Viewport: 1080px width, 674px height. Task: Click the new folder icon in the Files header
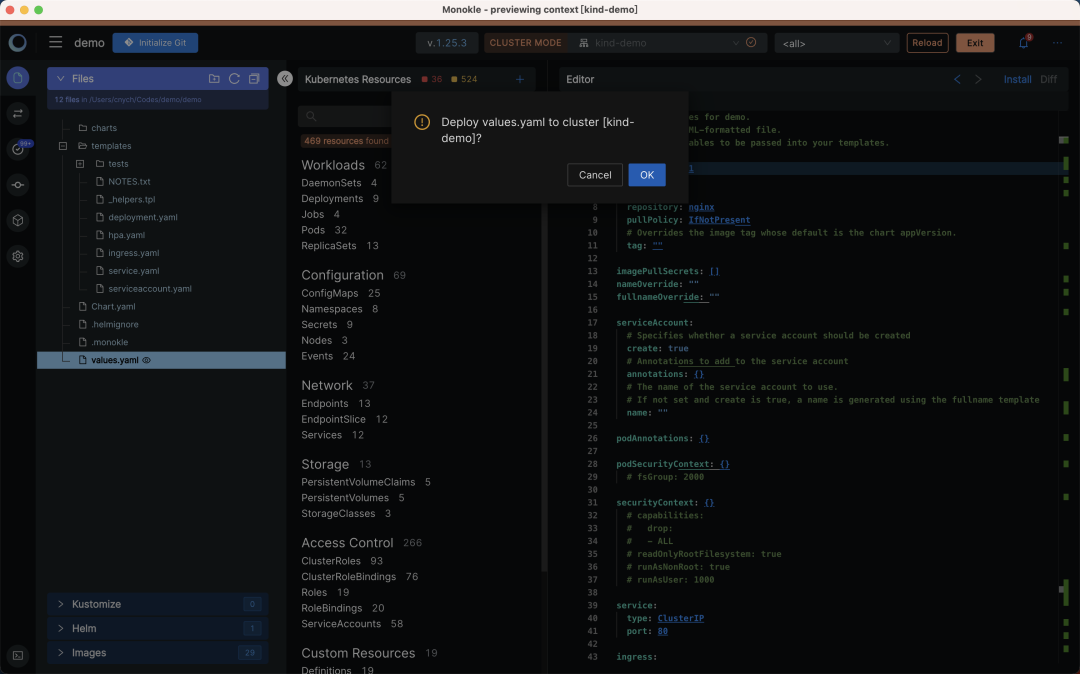(x=214, y=79)
